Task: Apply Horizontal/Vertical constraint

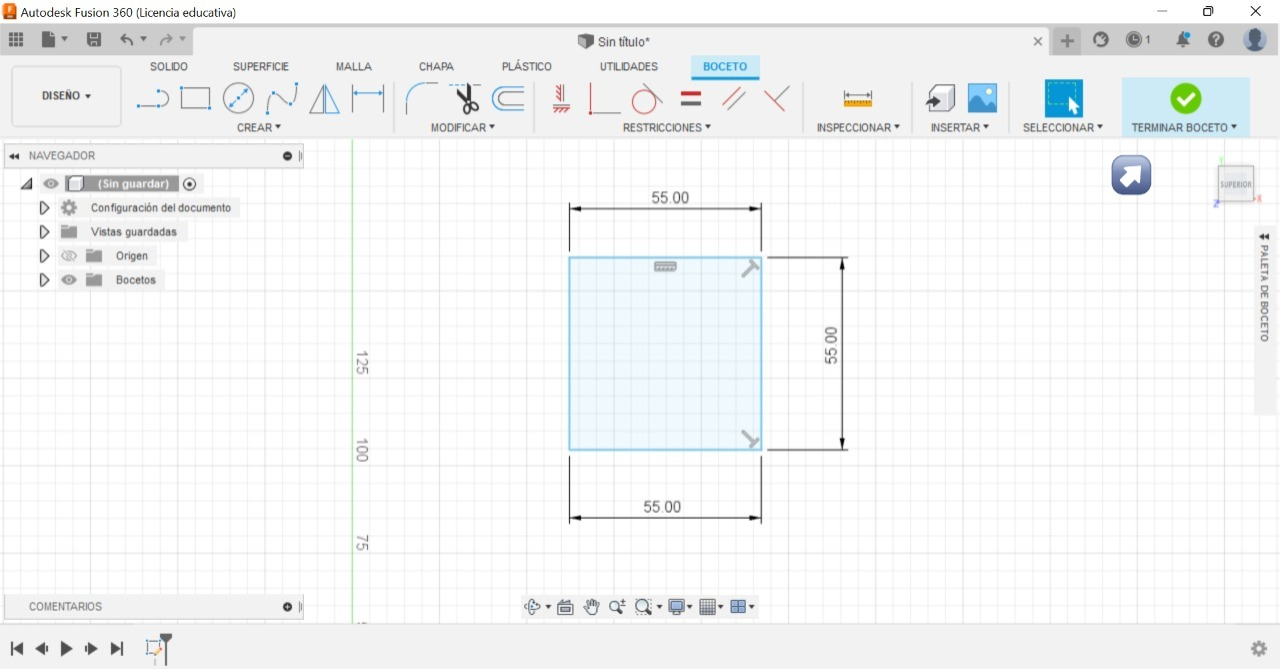Action: coord(561,98)
